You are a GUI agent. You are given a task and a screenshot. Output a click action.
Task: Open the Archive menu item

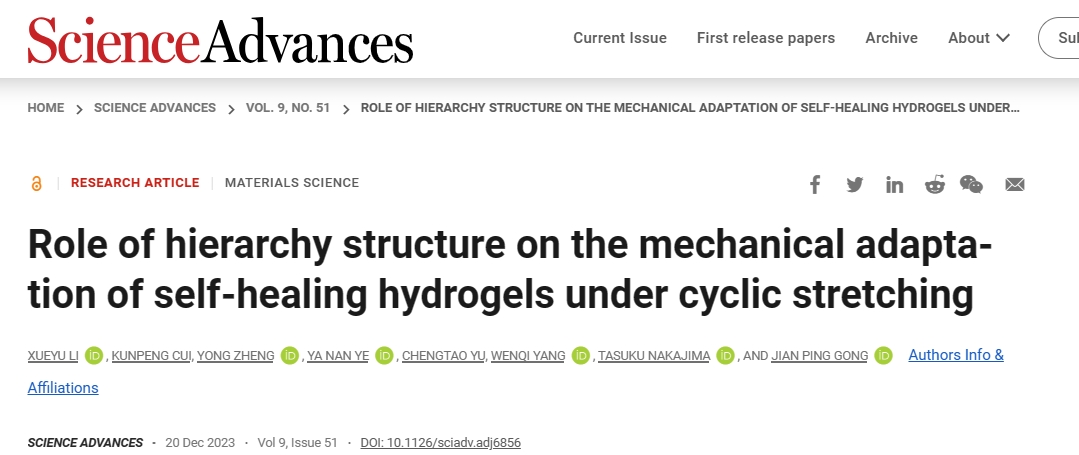(891, 38)
